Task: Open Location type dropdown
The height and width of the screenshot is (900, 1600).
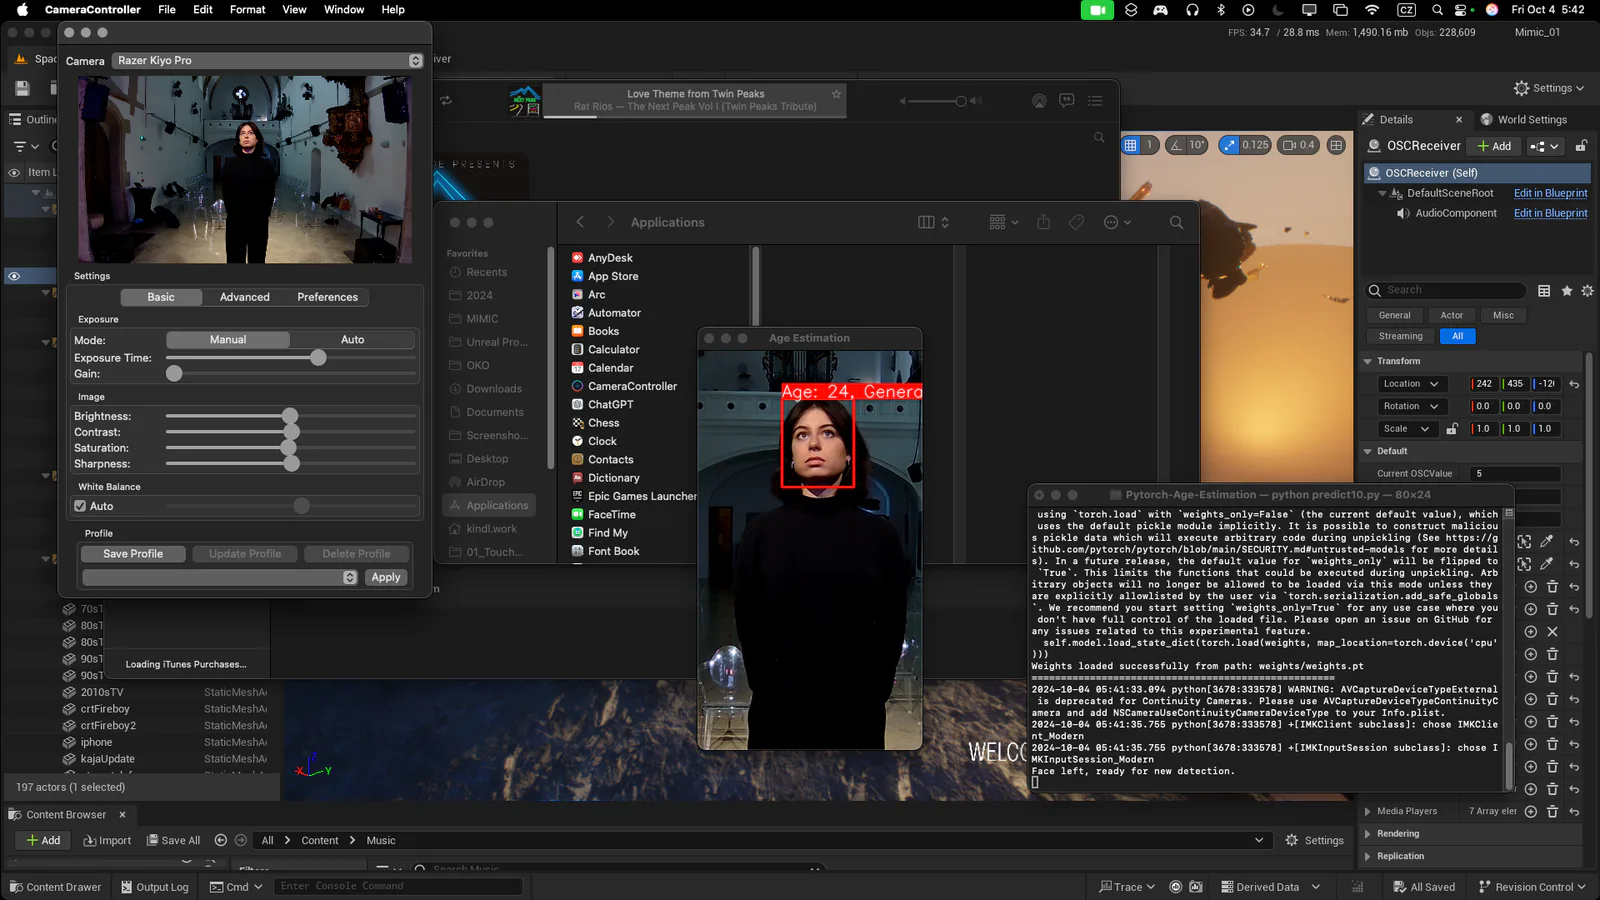Action: [x=1411, y=384]
